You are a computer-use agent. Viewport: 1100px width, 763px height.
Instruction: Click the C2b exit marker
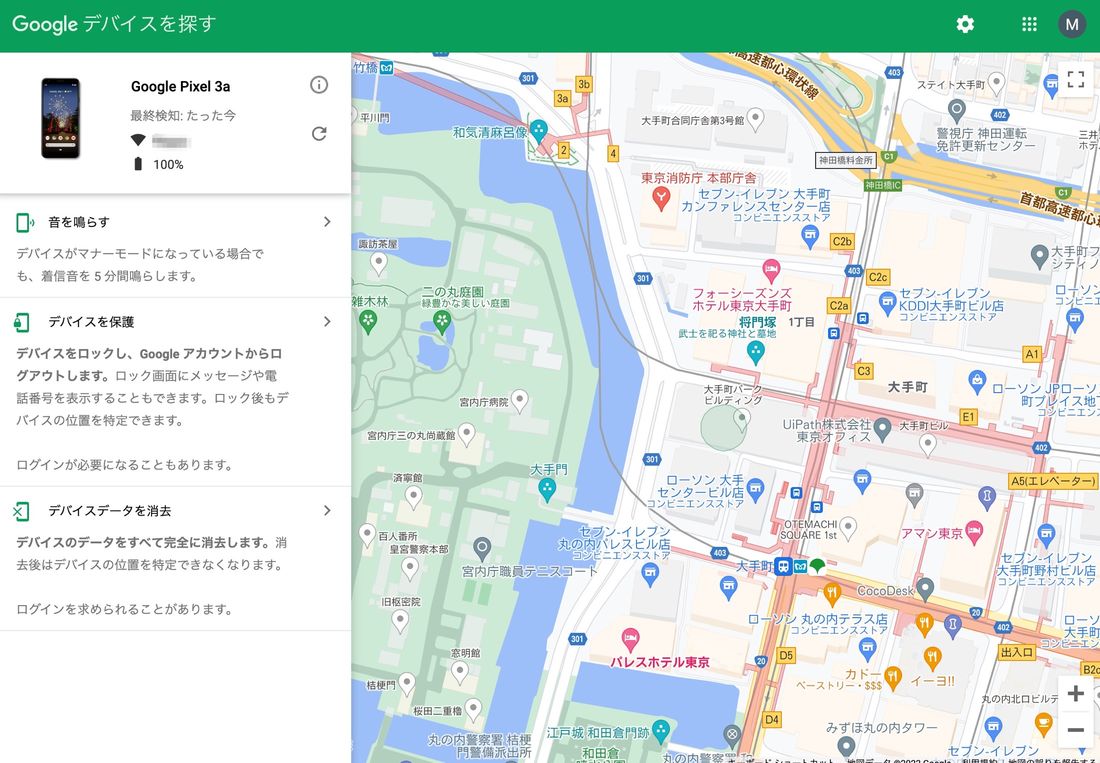[842, 241]
